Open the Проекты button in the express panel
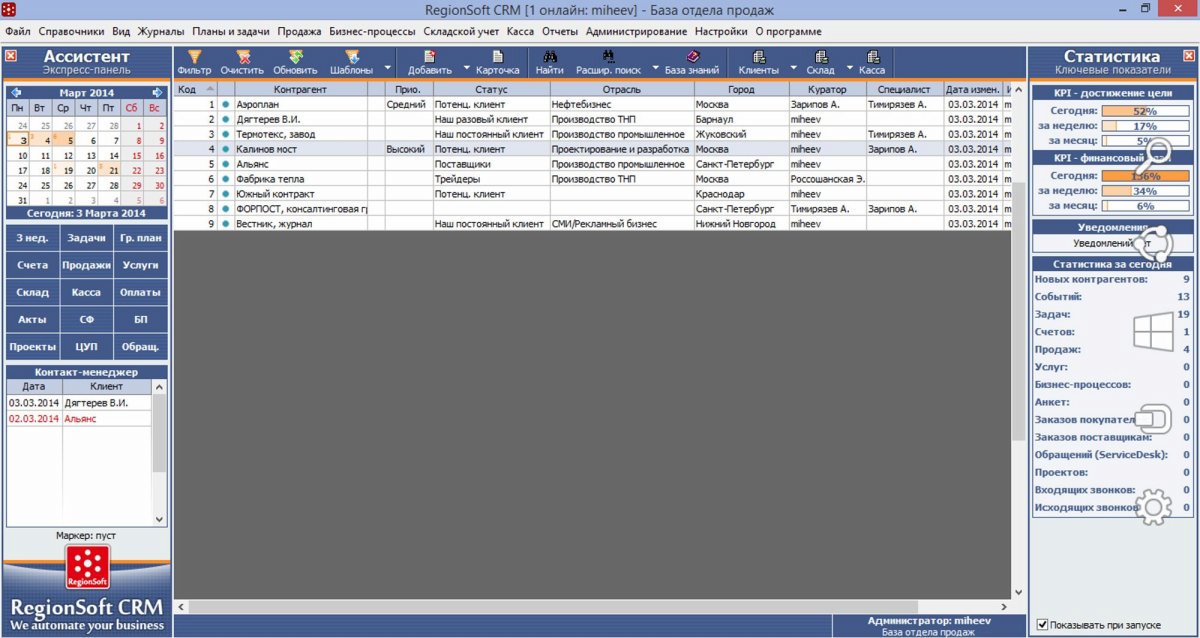Screen dimensions: 1200x638 32,347
